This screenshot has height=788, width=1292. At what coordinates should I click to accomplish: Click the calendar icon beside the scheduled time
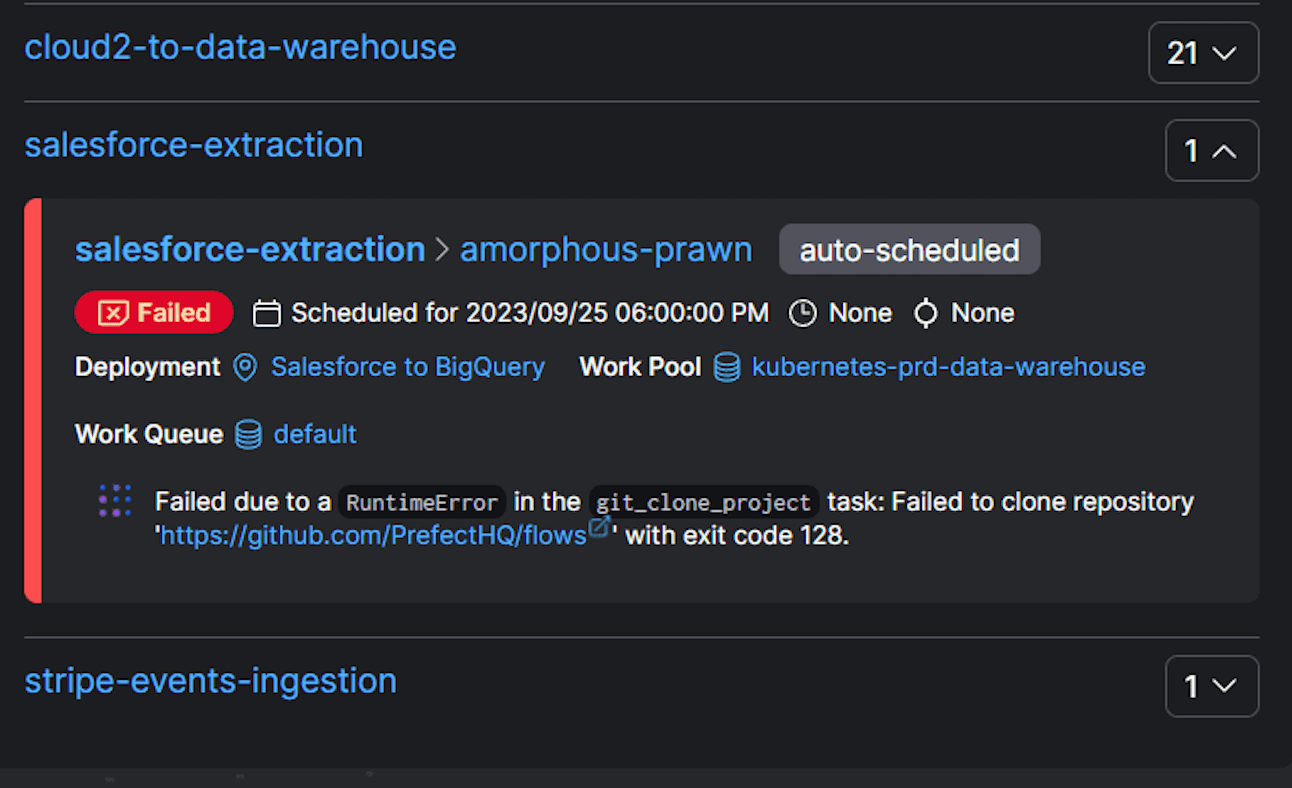click(x=266, y=314)
